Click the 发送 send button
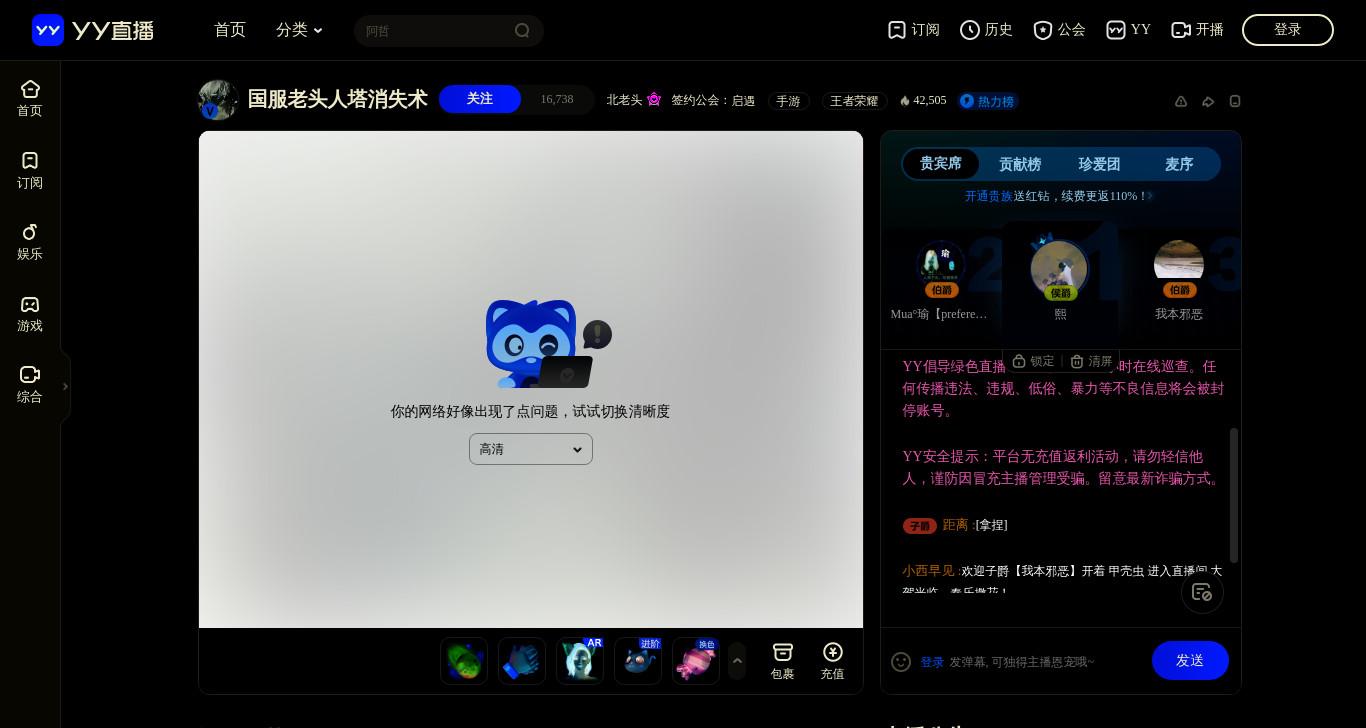The image size is (1366, 728). coord(1190,661)
